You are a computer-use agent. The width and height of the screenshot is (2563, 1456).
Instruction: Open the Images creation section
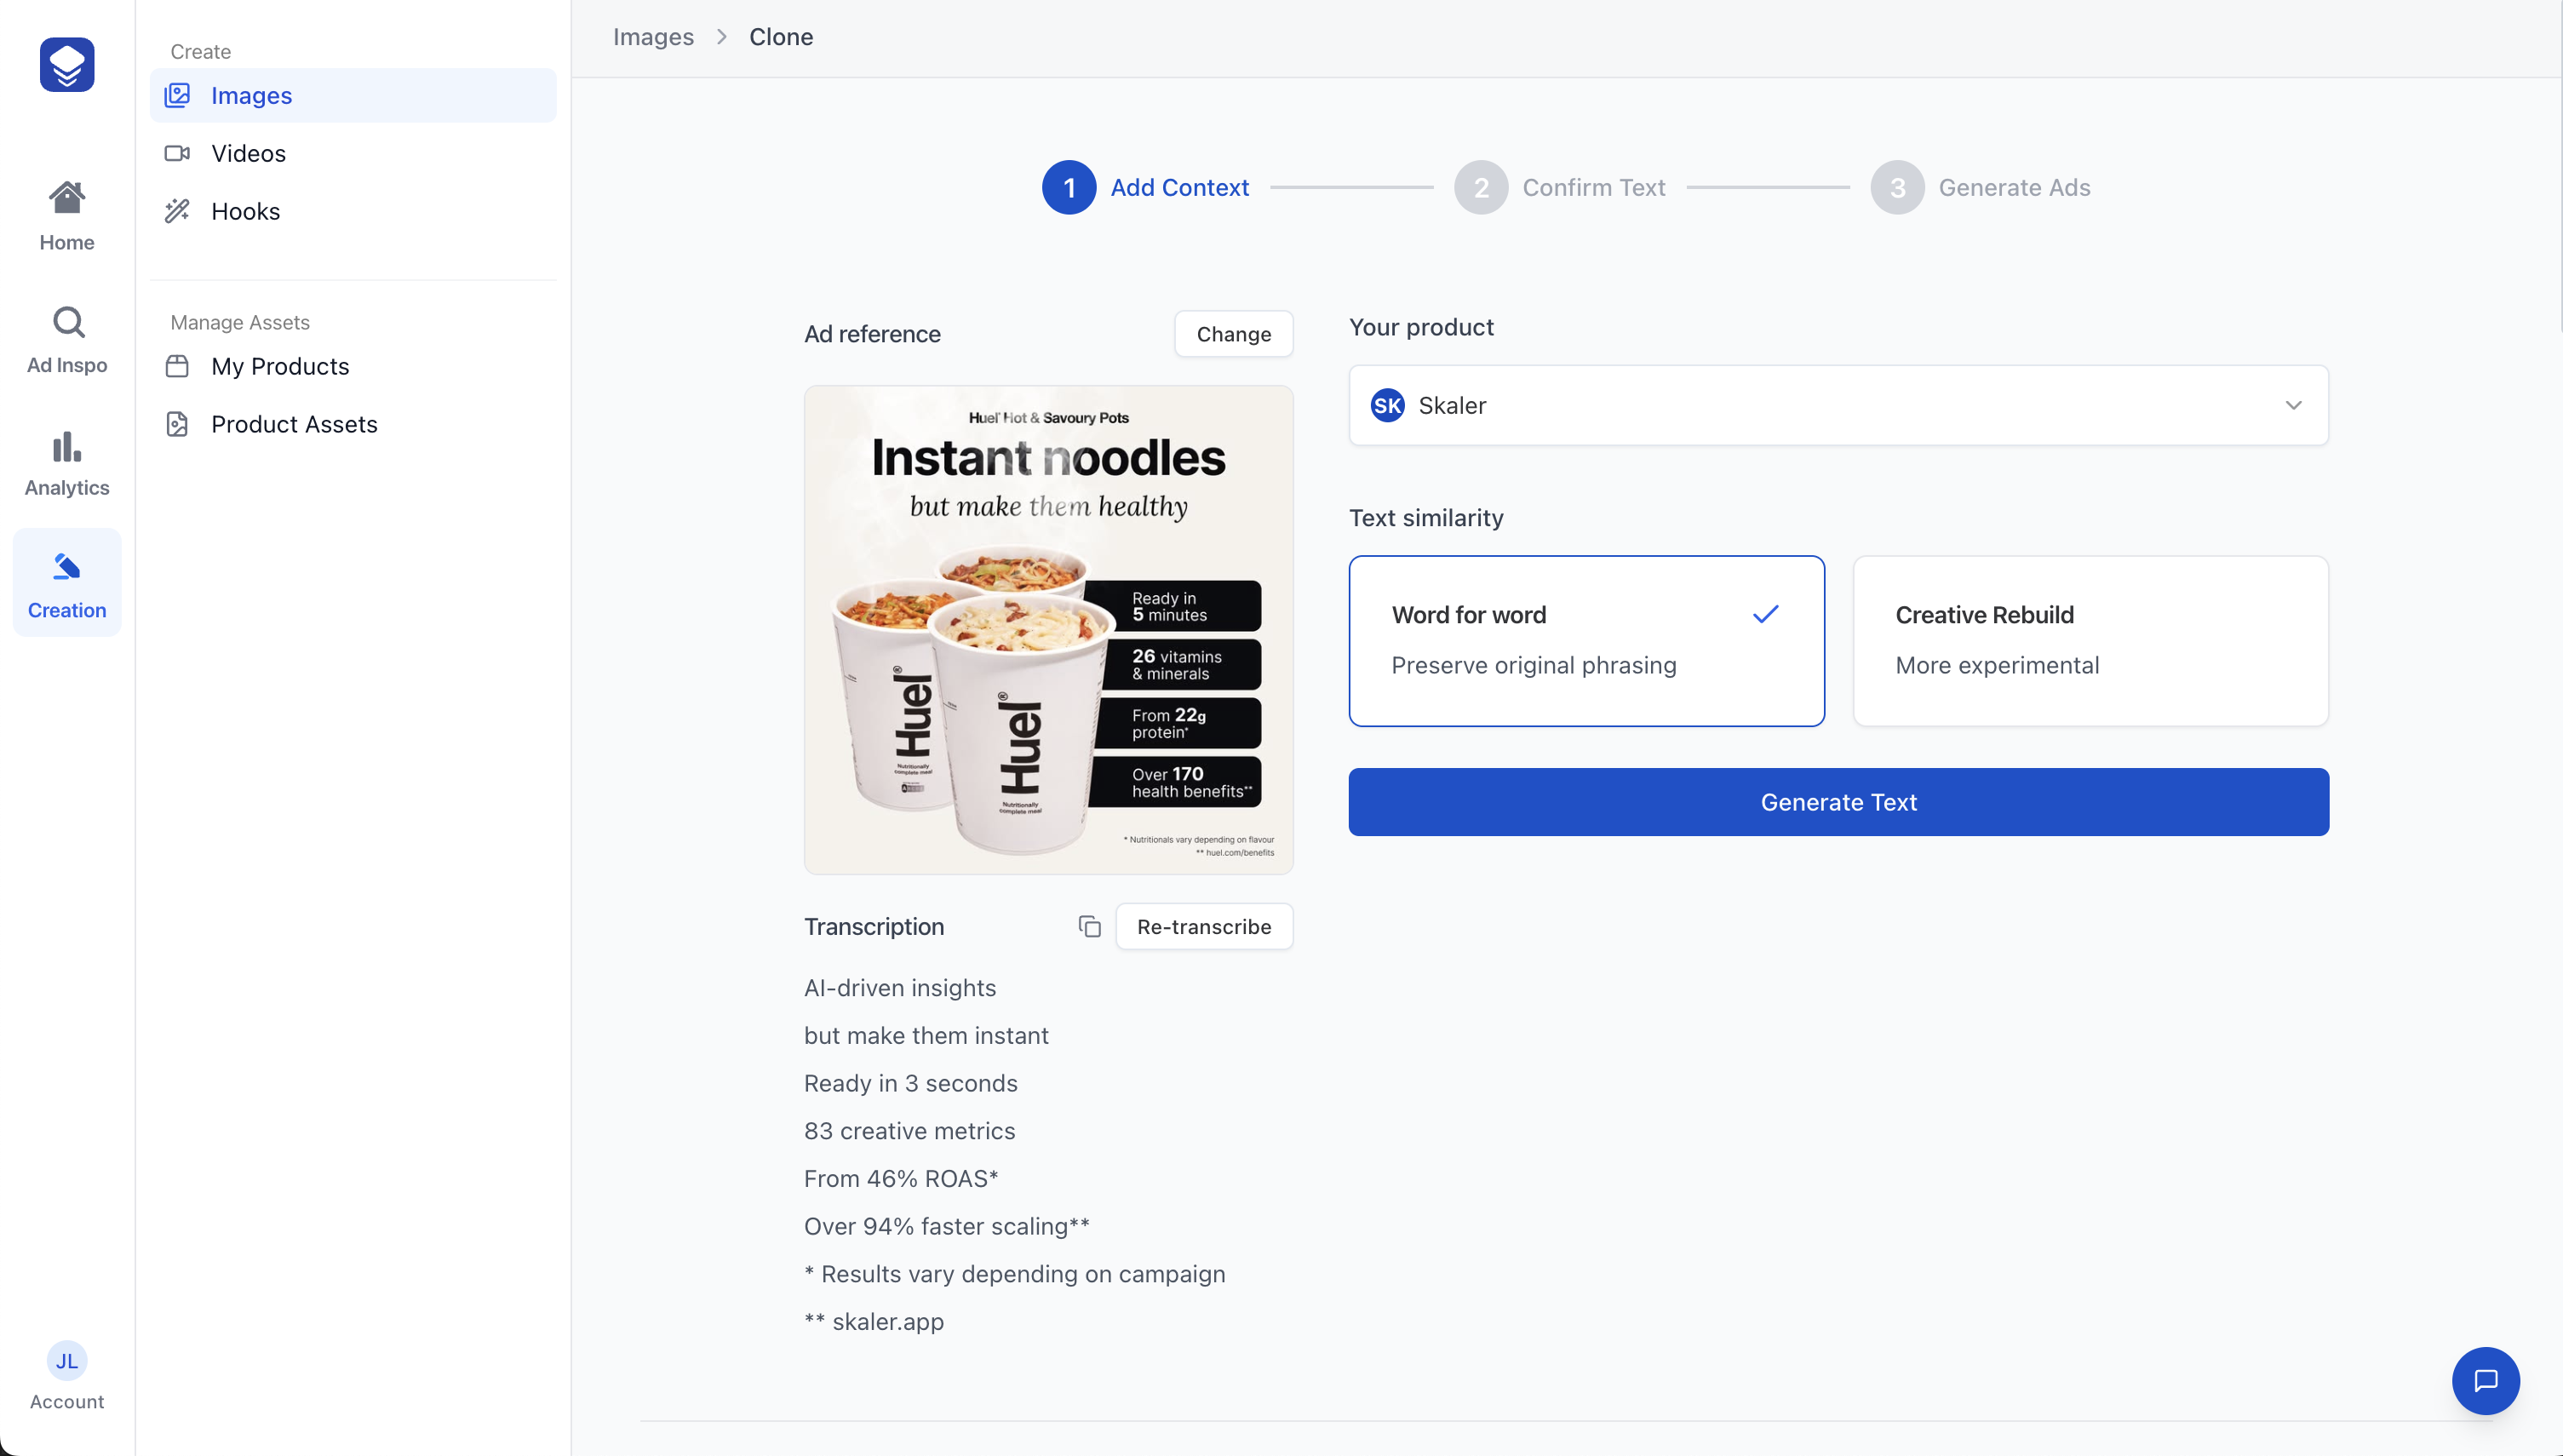tap(251, 95)
